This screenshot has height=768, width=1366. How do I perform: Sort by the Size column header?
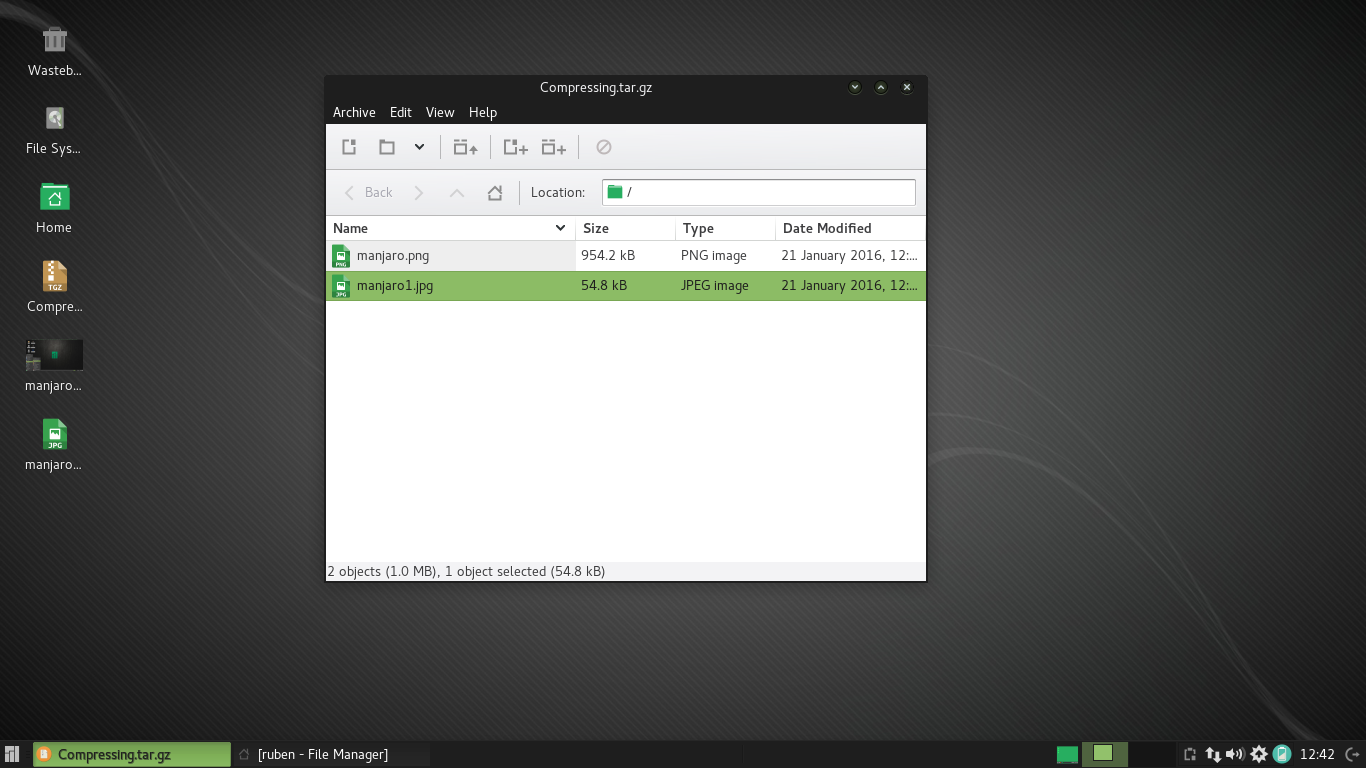(x=626, y=228)
